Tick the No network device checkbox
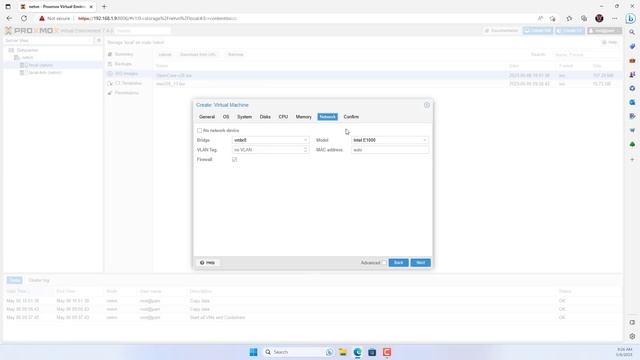640x360 pixels. pos(199,131)
